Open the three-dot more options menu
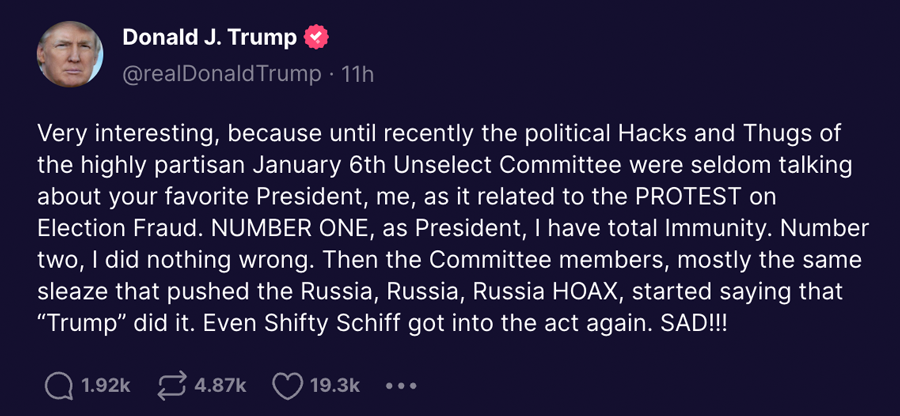The width and height of the screenshot is (900, 416). [x=401, y=386]
